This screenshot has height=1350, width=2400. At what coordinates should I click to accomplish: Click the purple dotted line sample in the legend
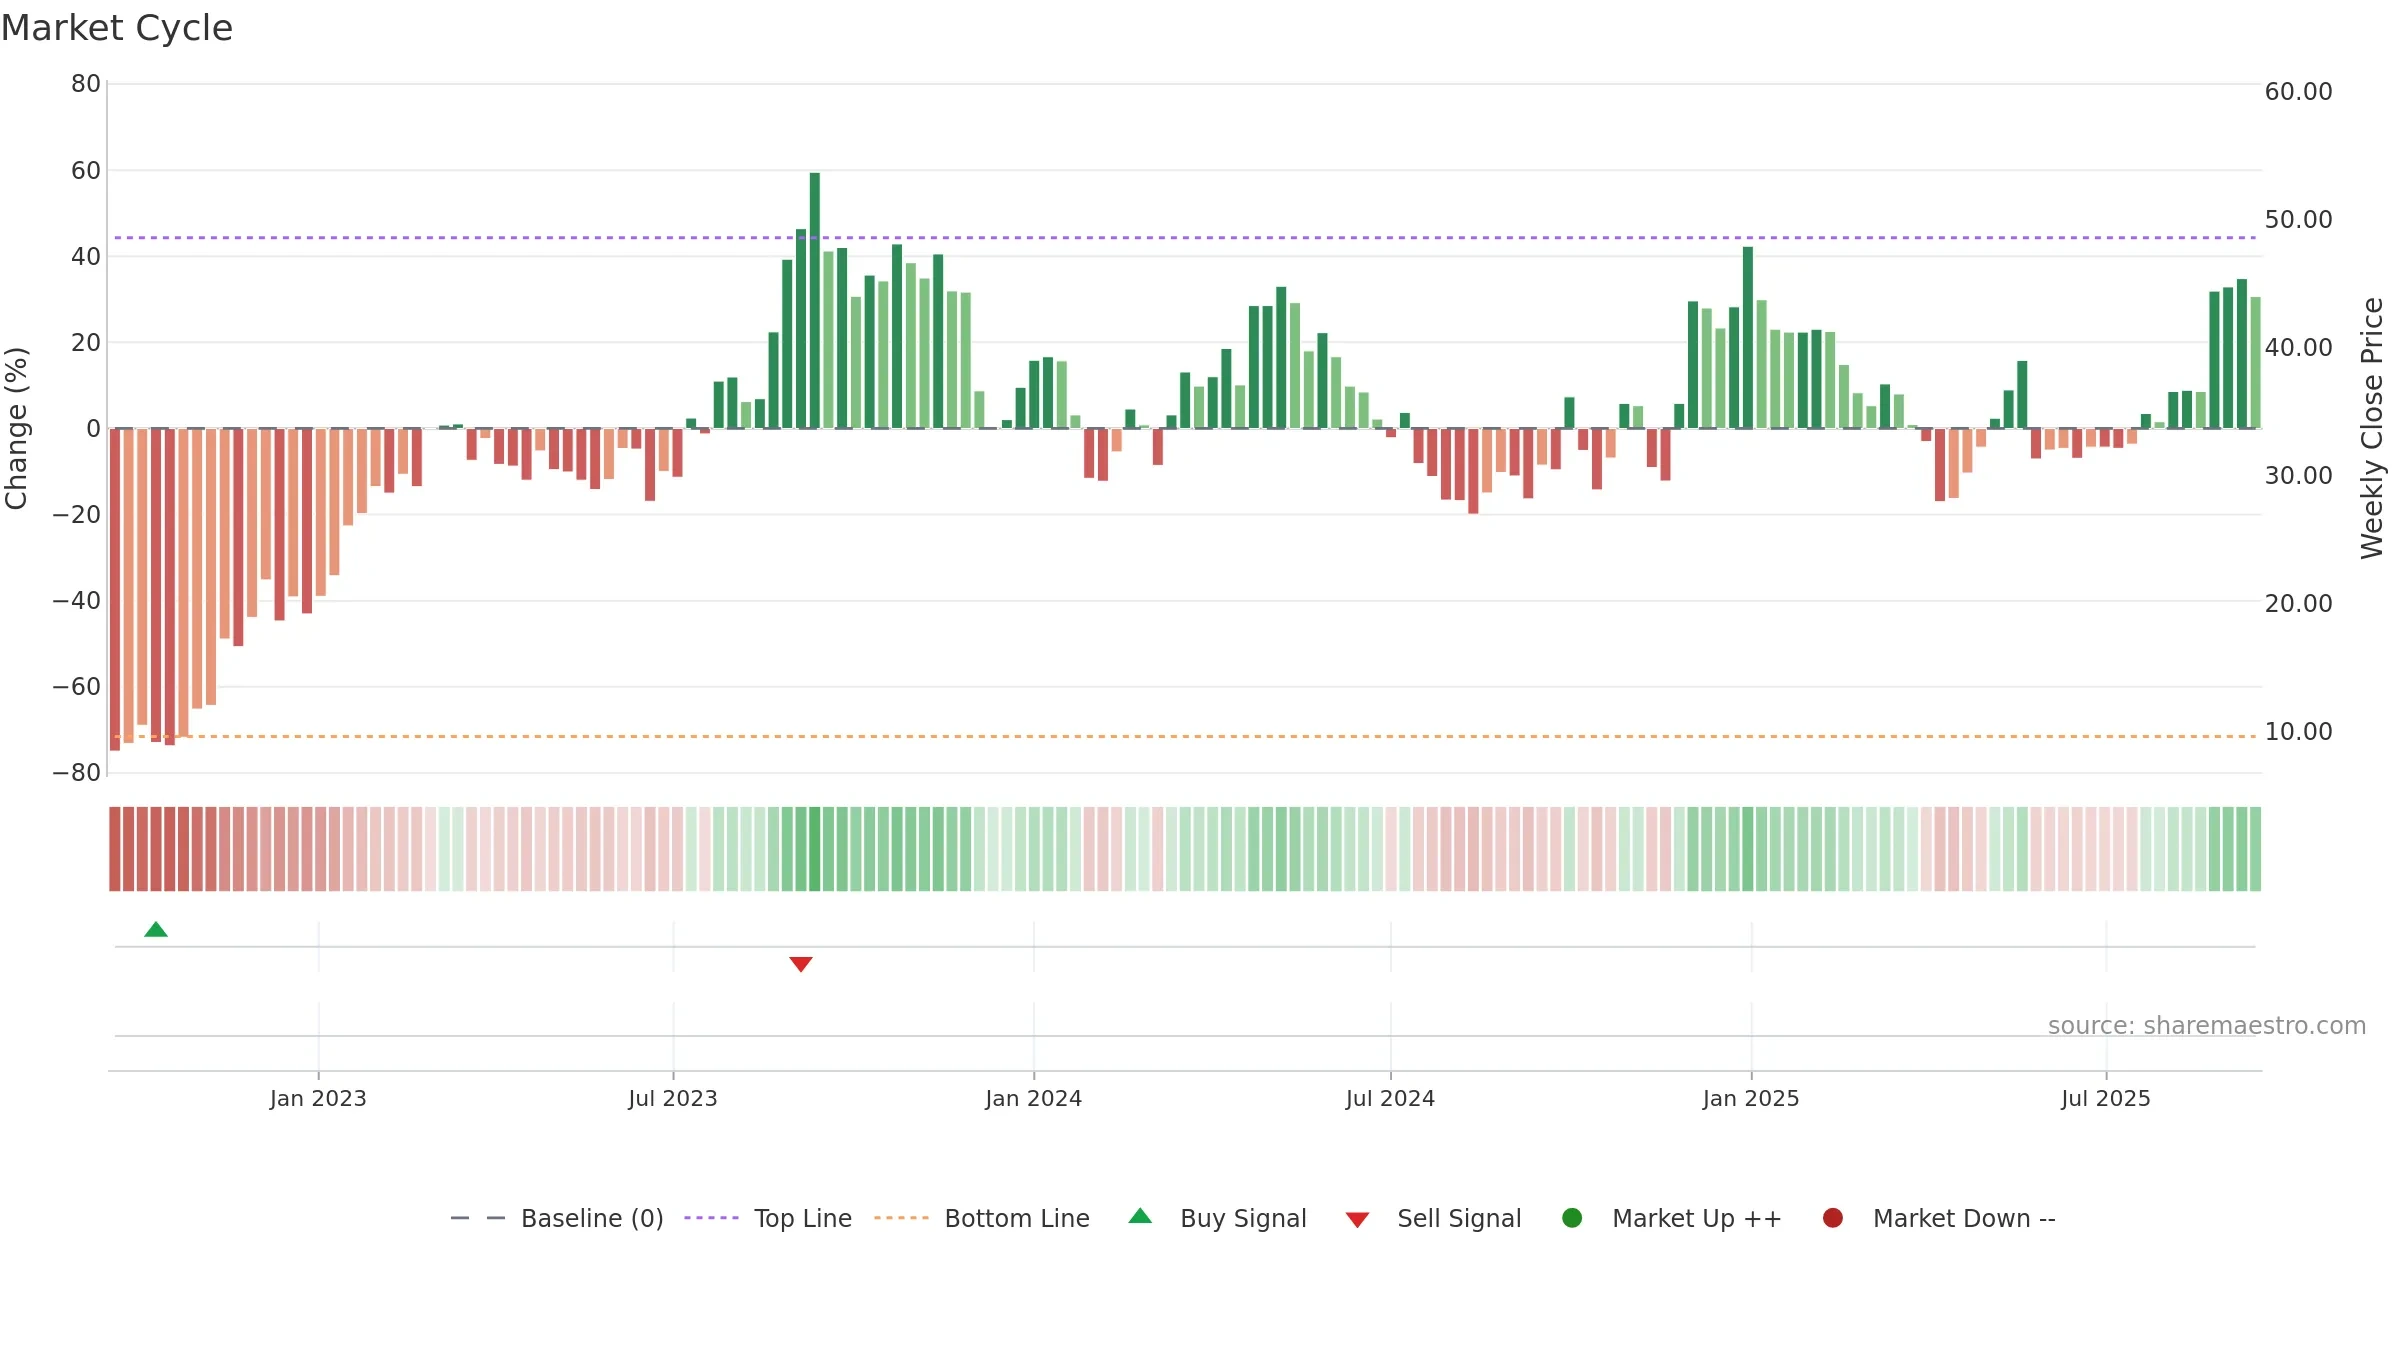(x=711, y=1218)
